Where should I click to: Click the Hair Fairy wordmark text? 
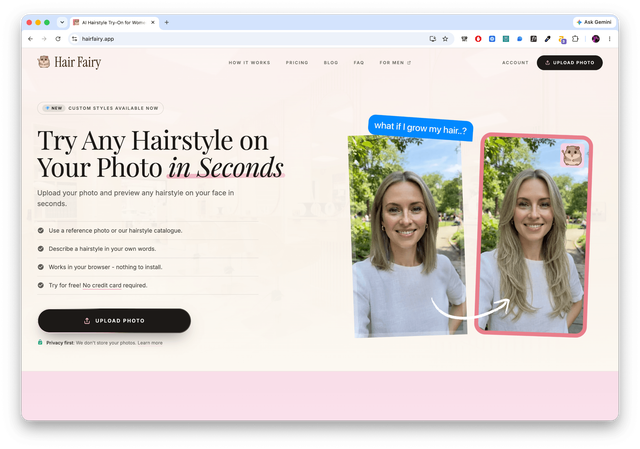click(x=78, y=62)
